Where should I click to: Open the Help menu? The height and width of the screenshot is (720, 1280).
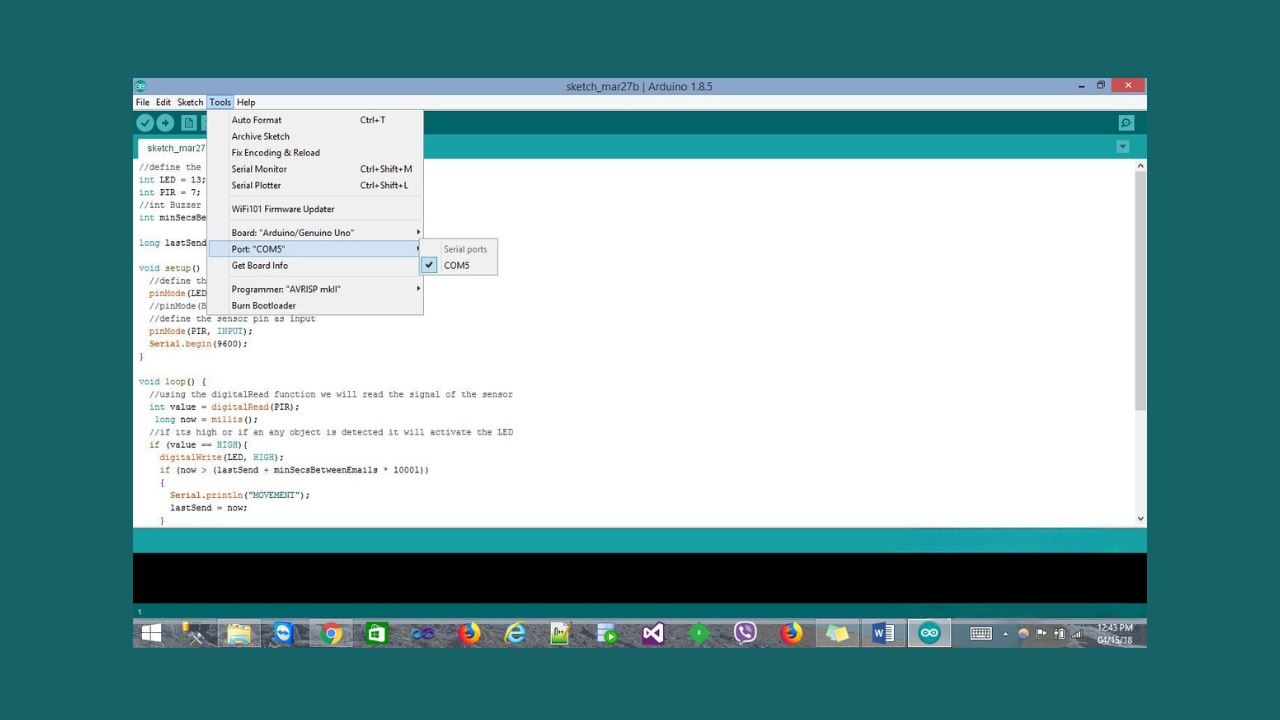click(x=246, y=102)
